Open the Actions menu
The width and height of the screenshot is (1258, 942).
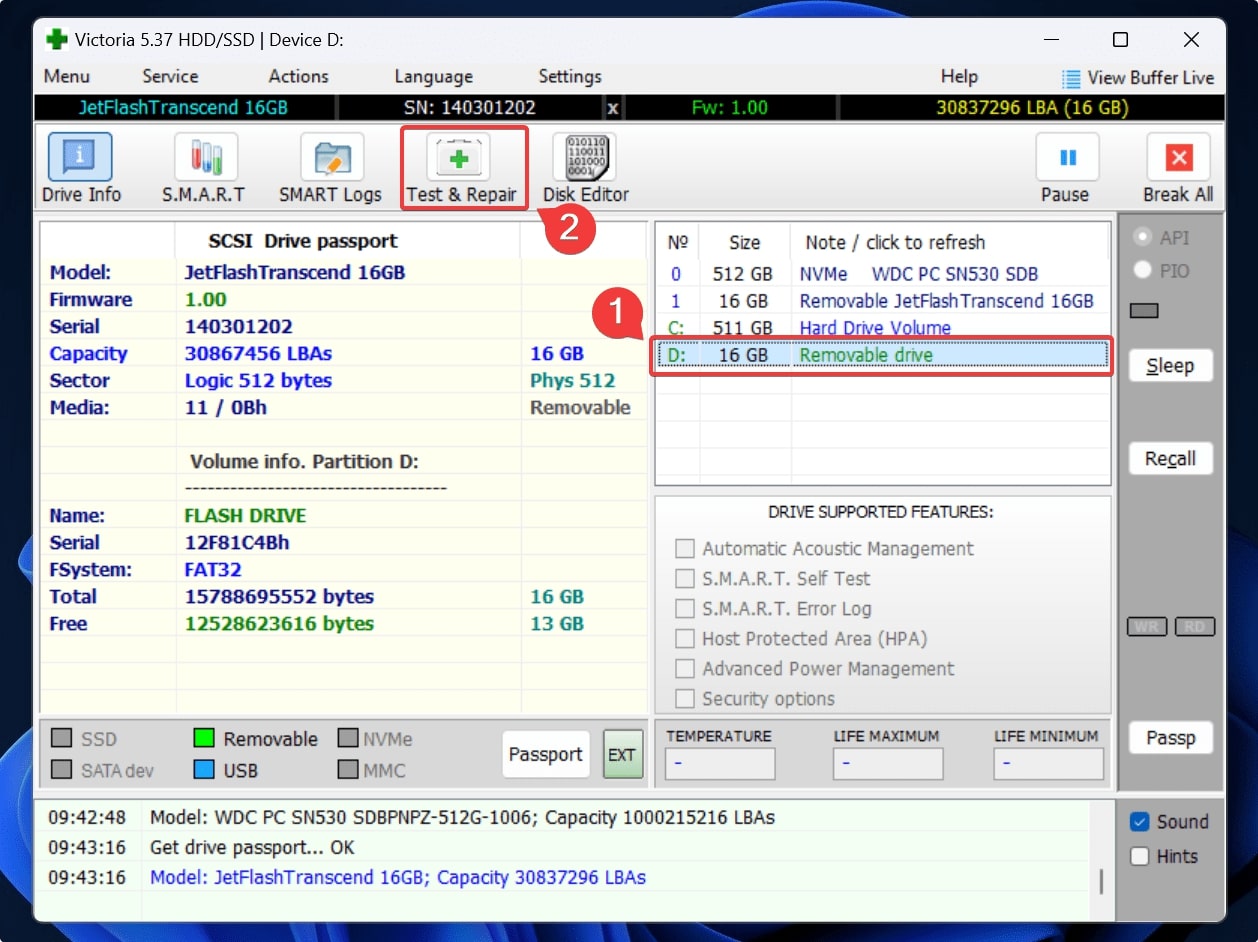coord(298,76)
